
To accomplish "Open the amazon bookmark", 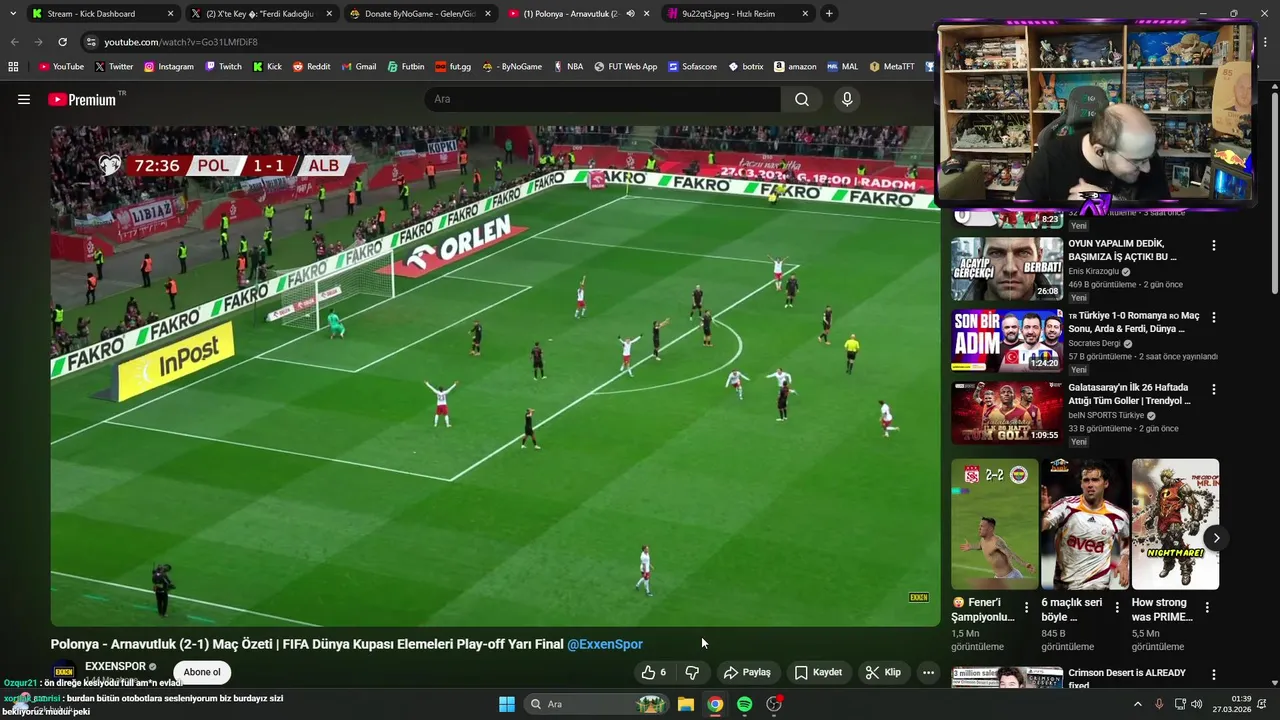I will [x=795, y=67].
